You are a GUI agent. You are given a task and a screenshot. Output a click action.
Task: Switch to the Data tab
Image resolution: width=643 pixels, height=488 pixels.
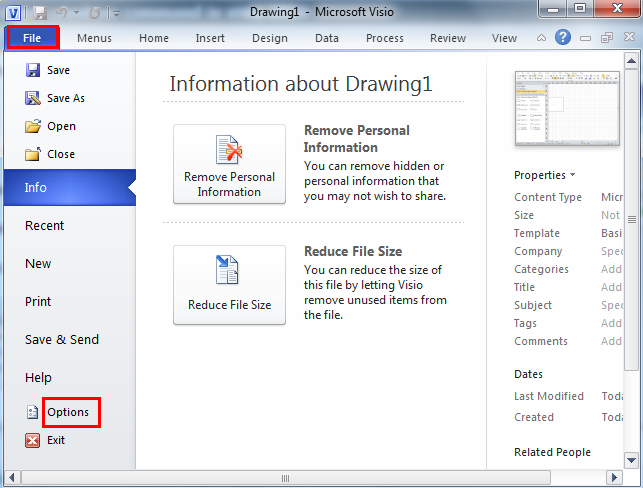coord(327,38)
